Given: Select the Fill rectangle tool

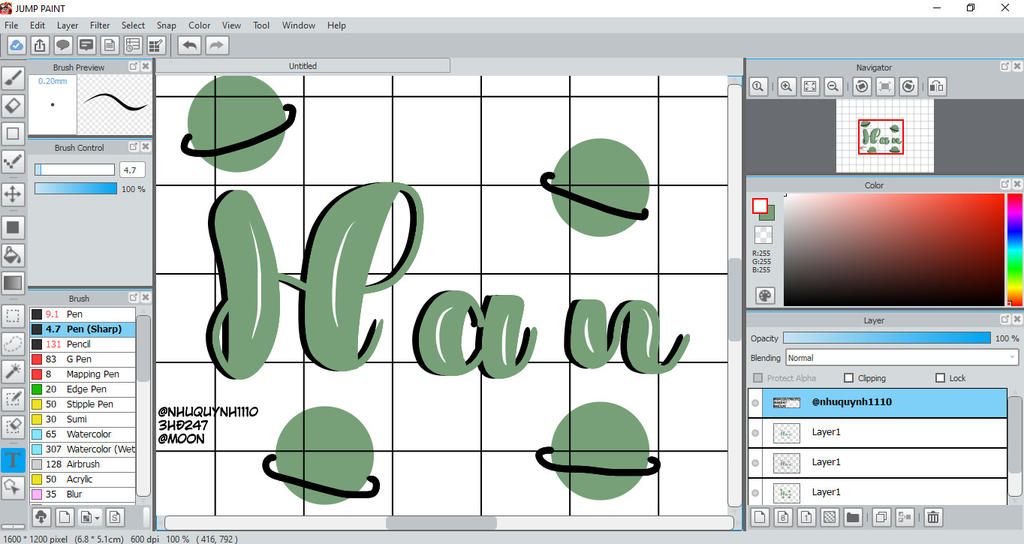Looking at the screenshot, I should 12,227.
